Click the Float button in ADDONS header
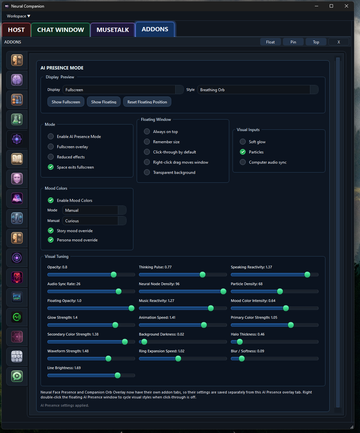The image size is (360, 433). point(270,42)
